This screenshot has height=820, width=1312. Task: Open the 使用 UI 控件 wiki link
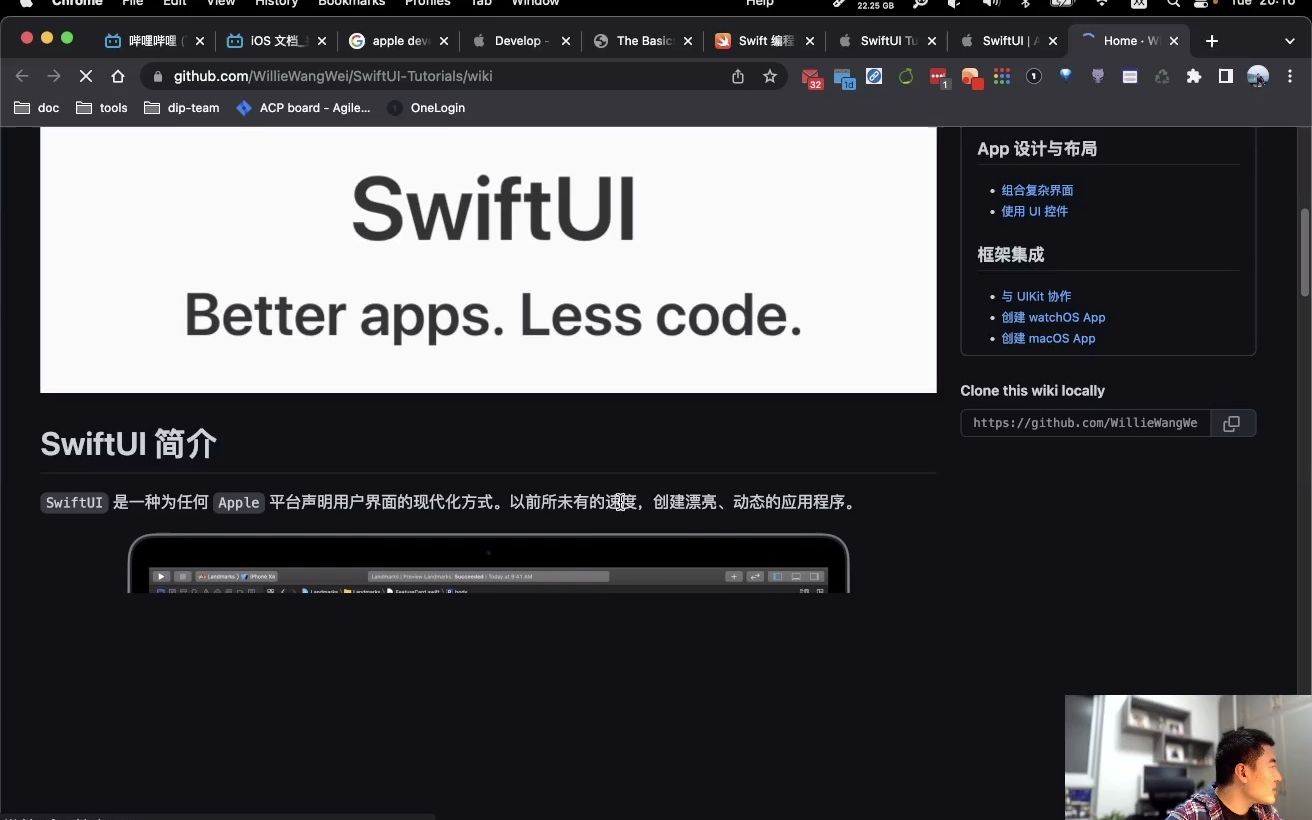[x=1034, y=211]
